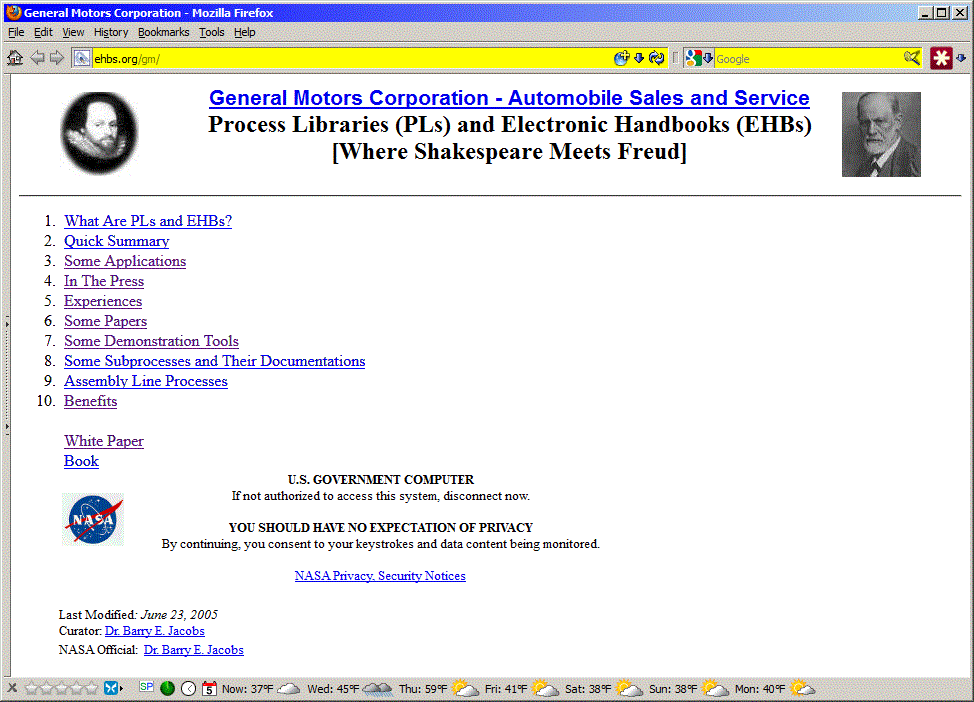Click the green globe status icon
The height and width of the screenshot is (702, 974).
click(x=167, y=688)
